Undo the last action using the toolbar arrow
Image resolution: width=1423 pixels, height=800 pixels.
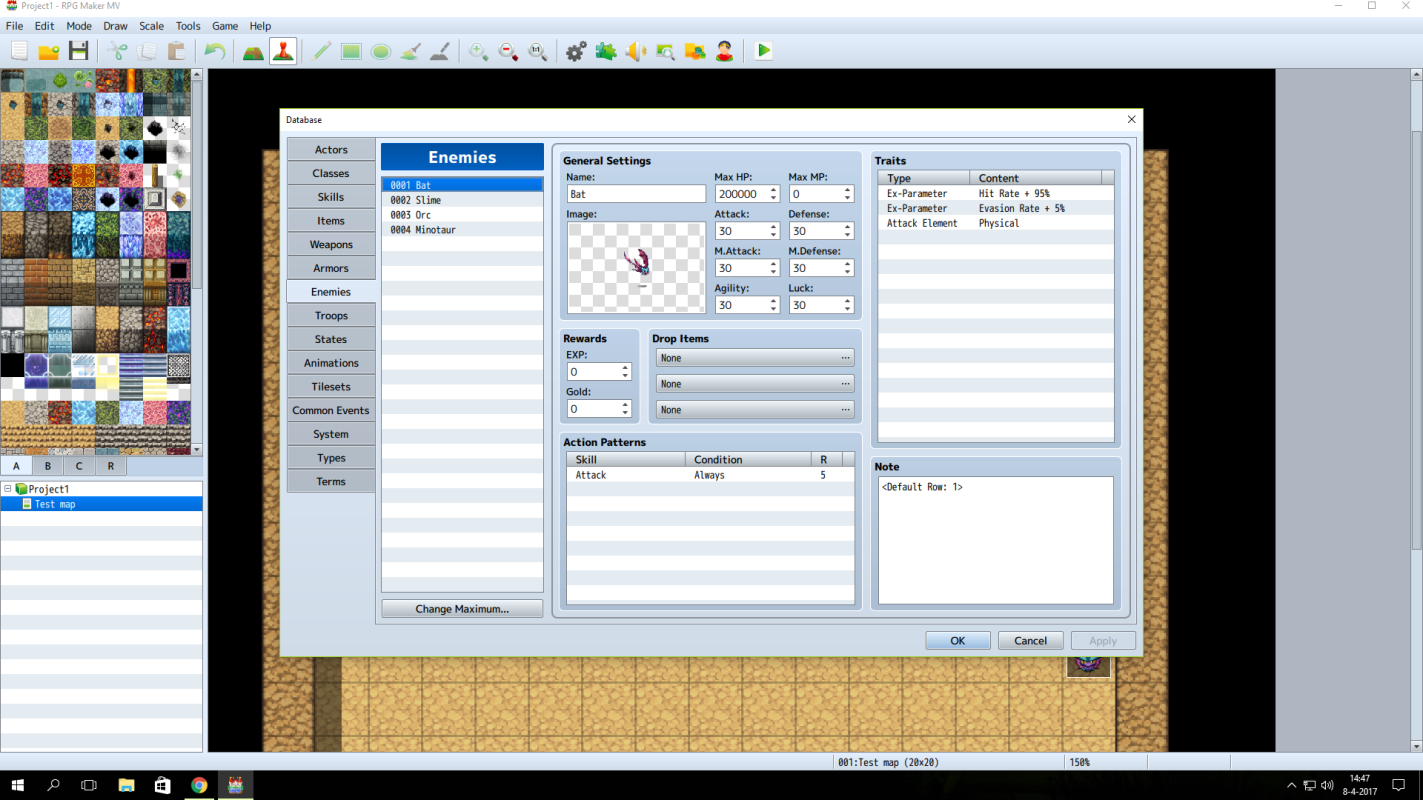215,51
